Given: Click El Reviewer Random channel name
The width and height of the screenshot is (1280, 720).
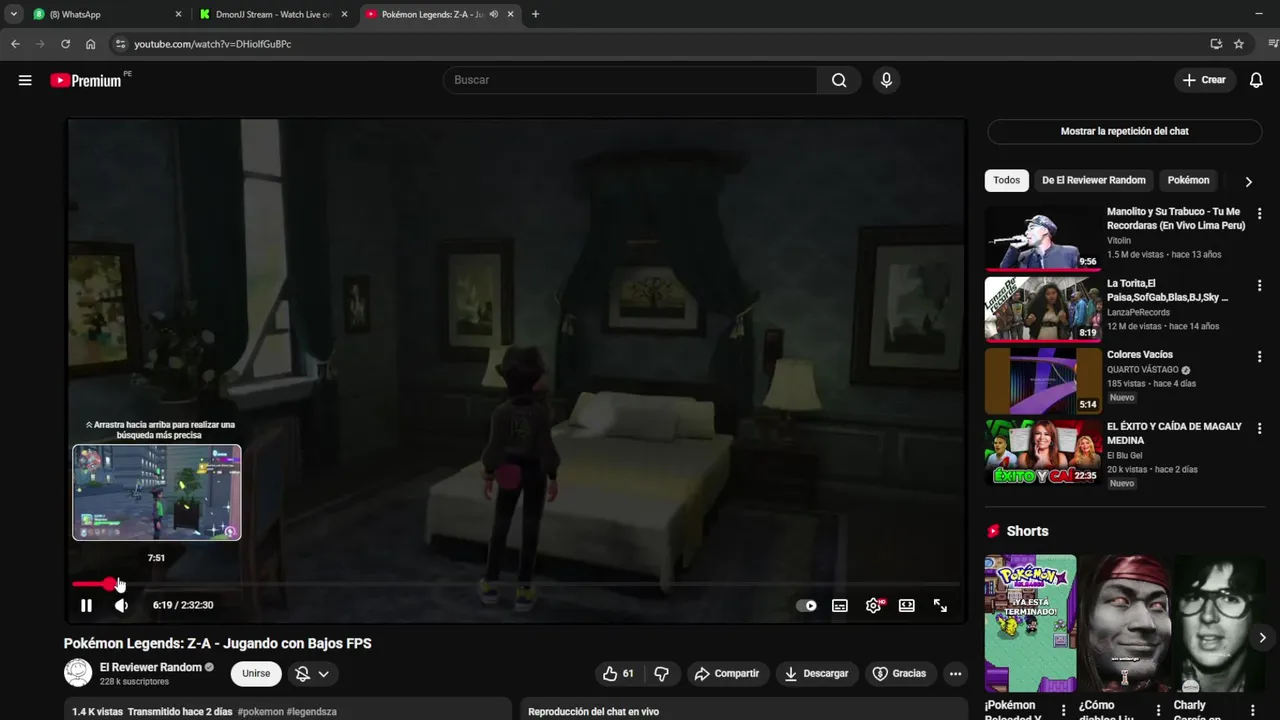Looking at the screenshot, I should [x=151, y=667].
